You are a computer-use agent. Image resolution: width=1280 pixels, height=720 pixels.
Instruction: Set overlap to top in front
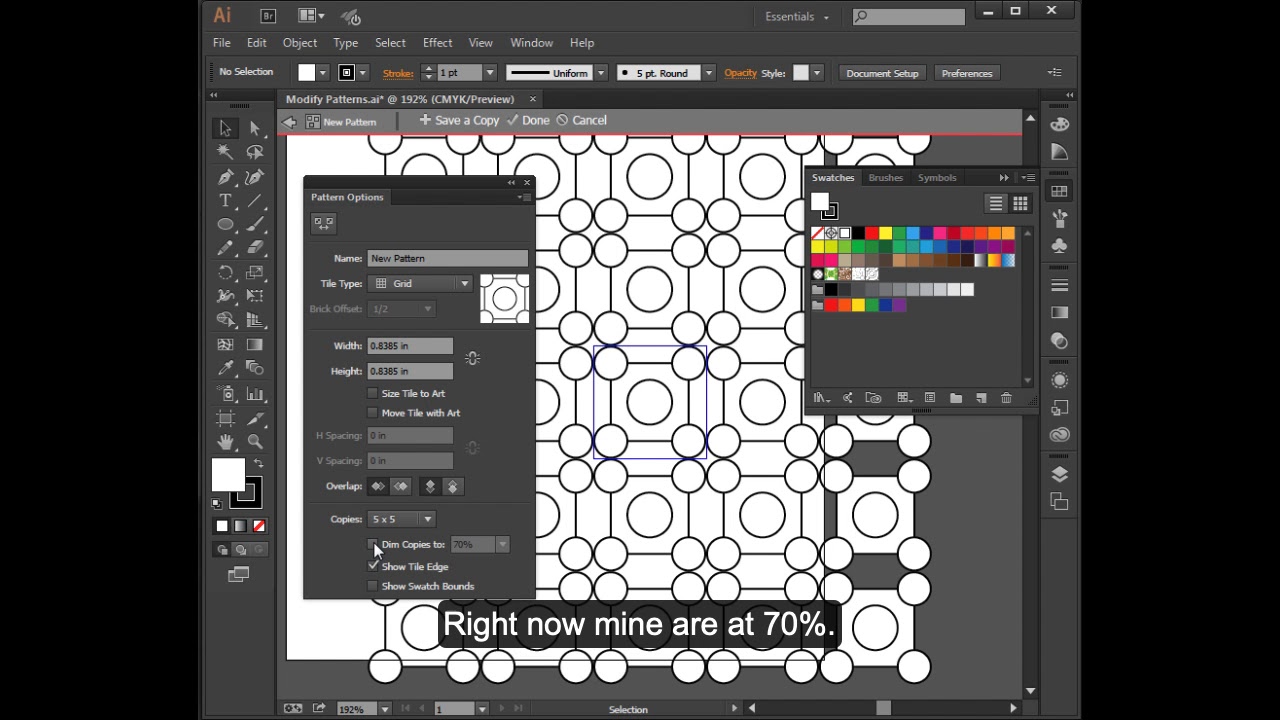point(430,486)
